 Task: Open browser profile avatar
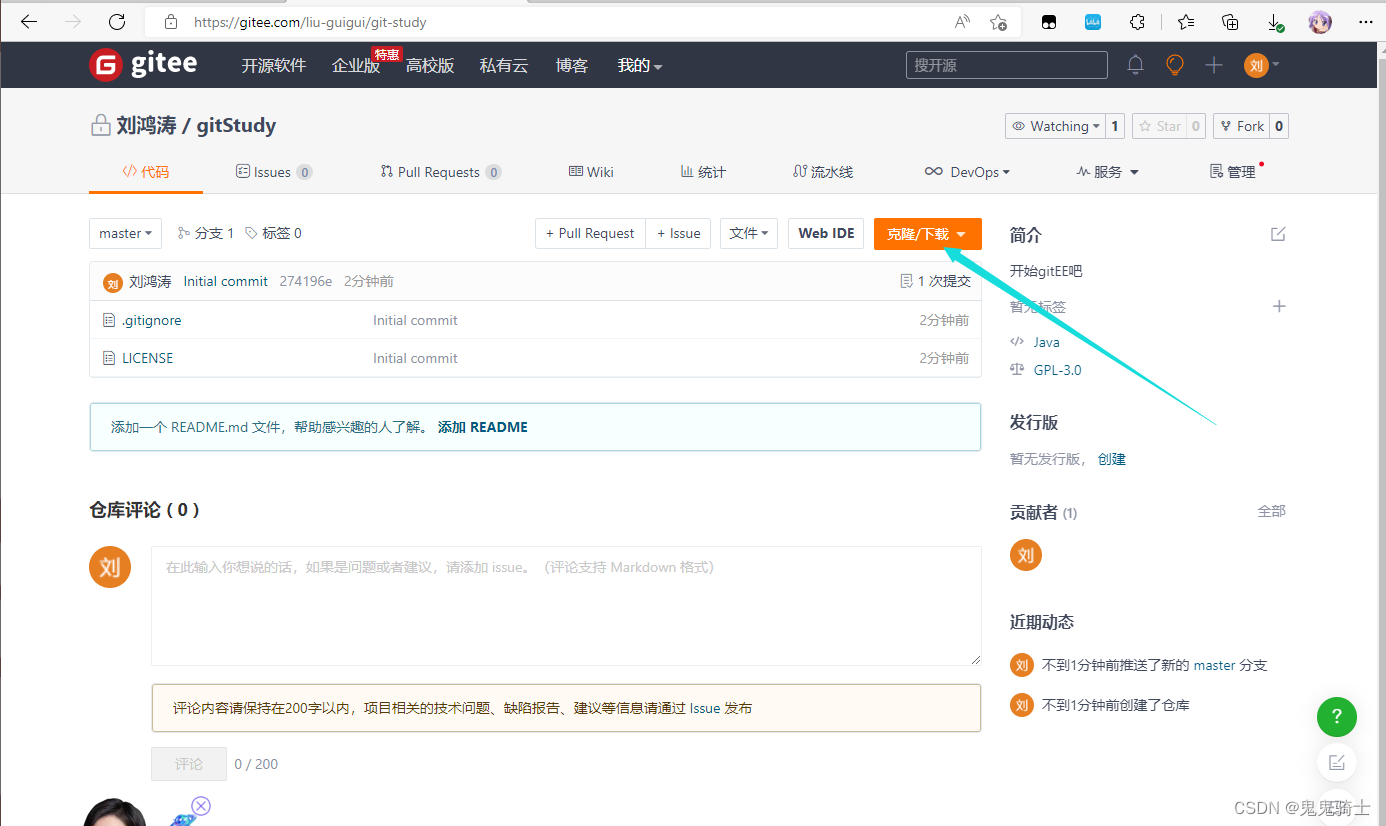click(1320, 21)
